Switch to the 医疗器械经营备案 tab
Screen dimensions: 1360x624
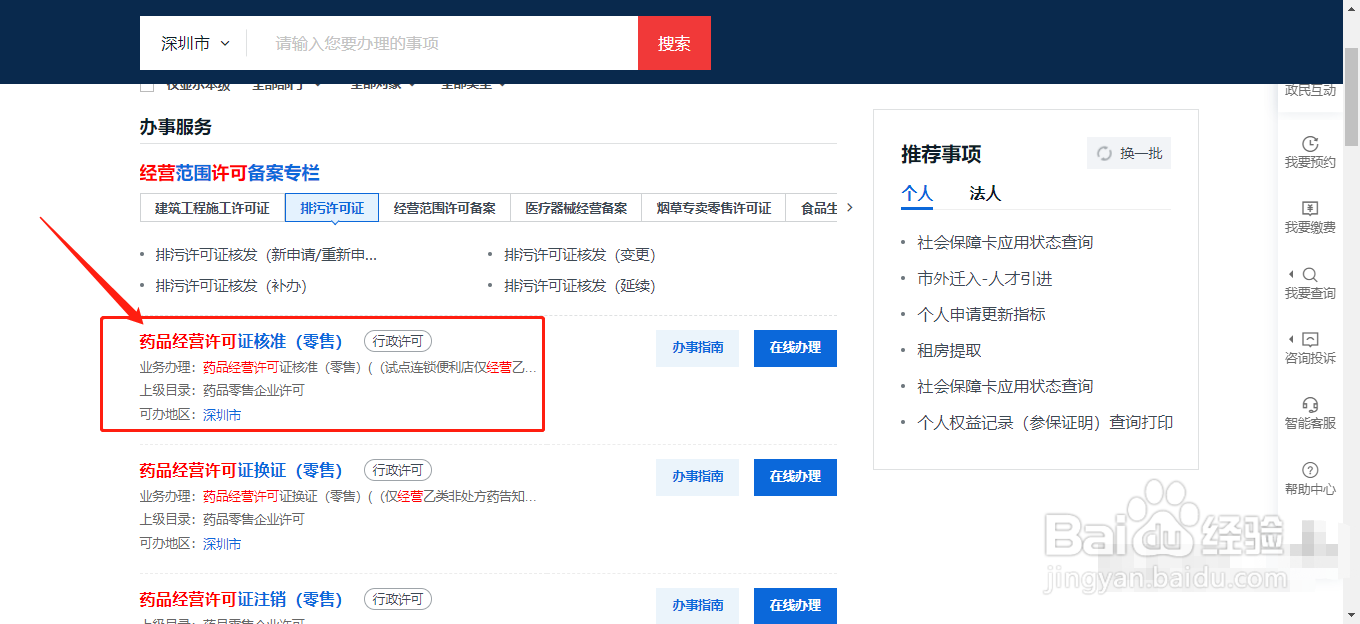[x=576, y=207]
